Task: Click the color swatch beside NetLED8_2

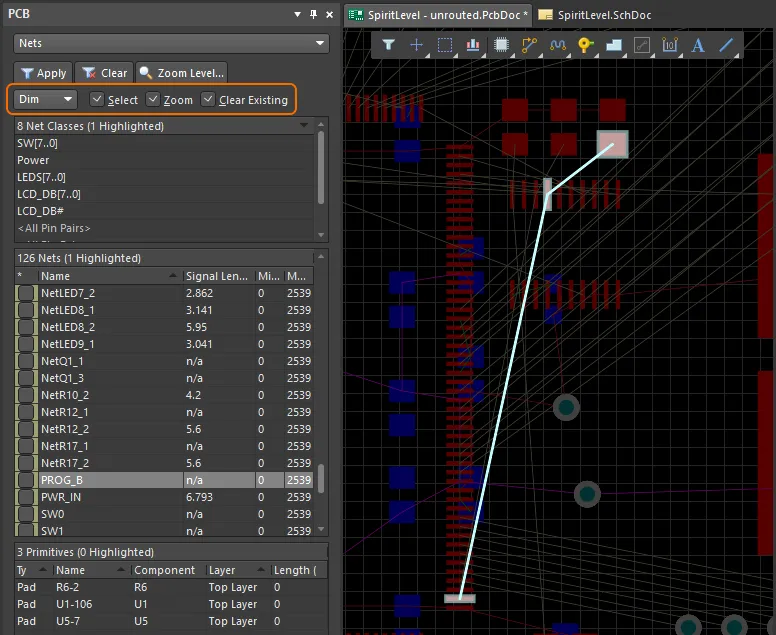Action: click(25, 327)
